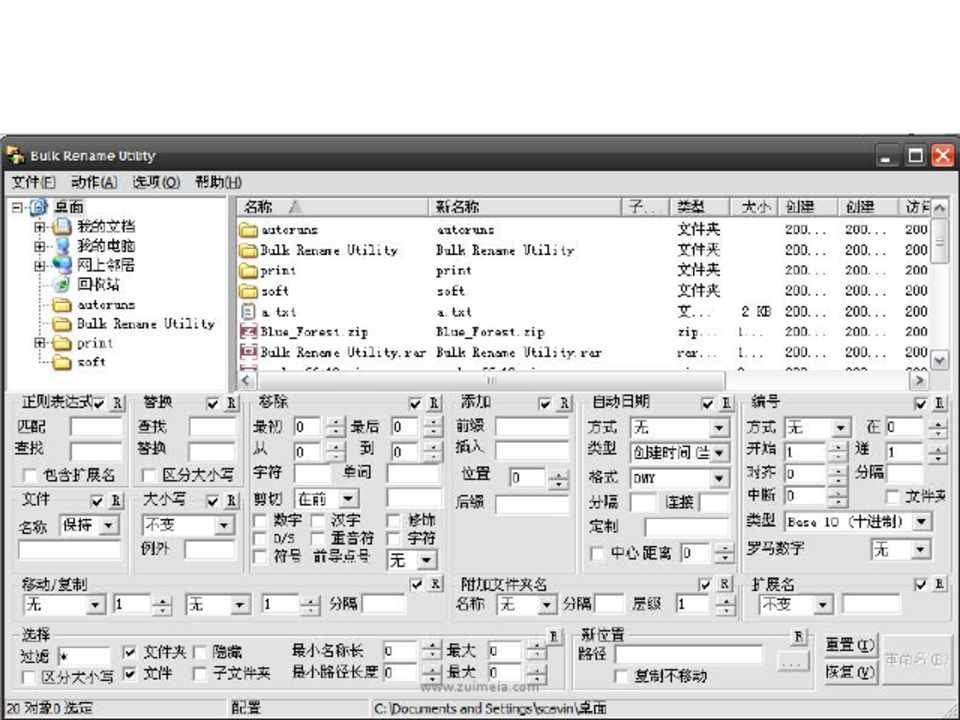Click the R reset icon in 自动日期 panel
This screenshot has height=720, width=960.
pyautogui.click(x=724, y=403)
